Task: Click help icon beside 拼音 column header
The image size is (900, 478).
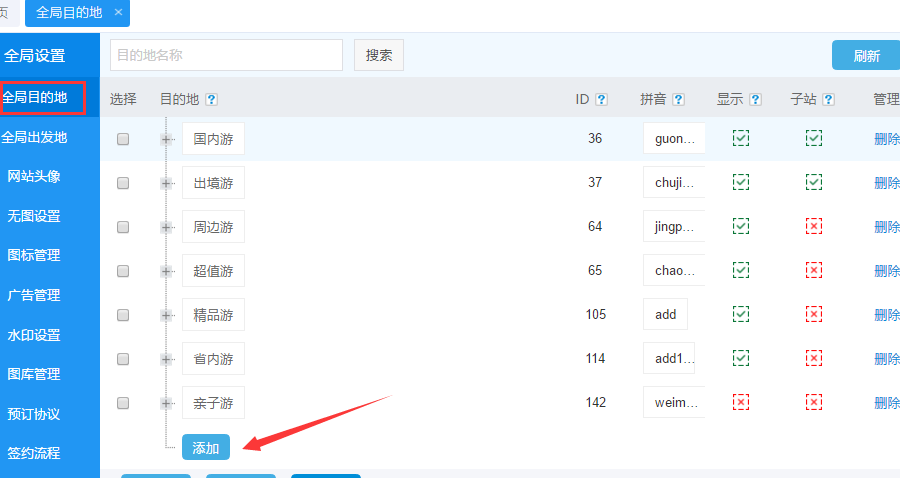Action: [x=679, y=100]
